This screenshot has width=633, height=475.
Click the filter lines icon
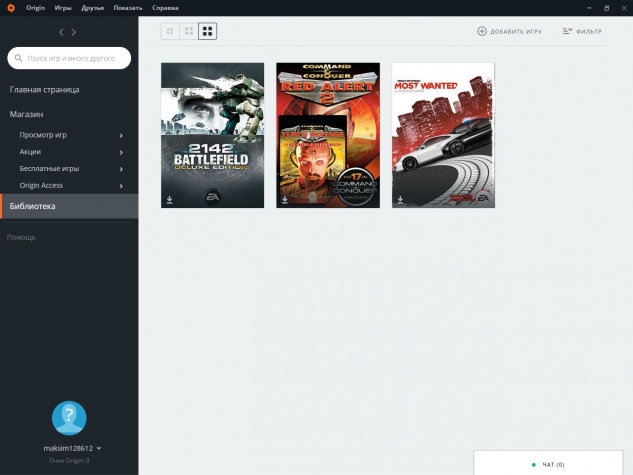click(x=568, y=31)
